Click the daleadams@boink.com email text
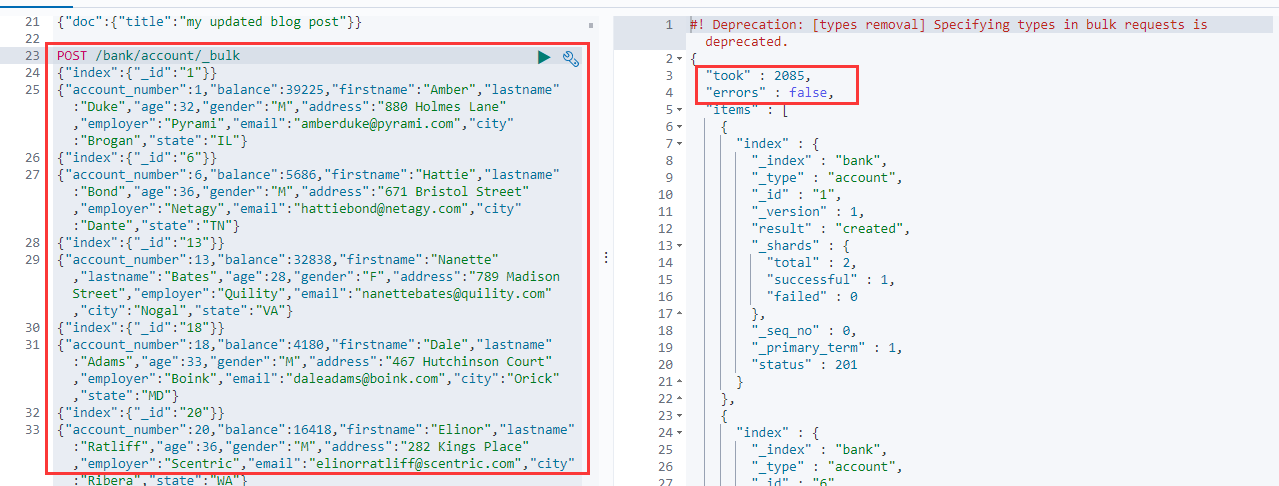 365,379
